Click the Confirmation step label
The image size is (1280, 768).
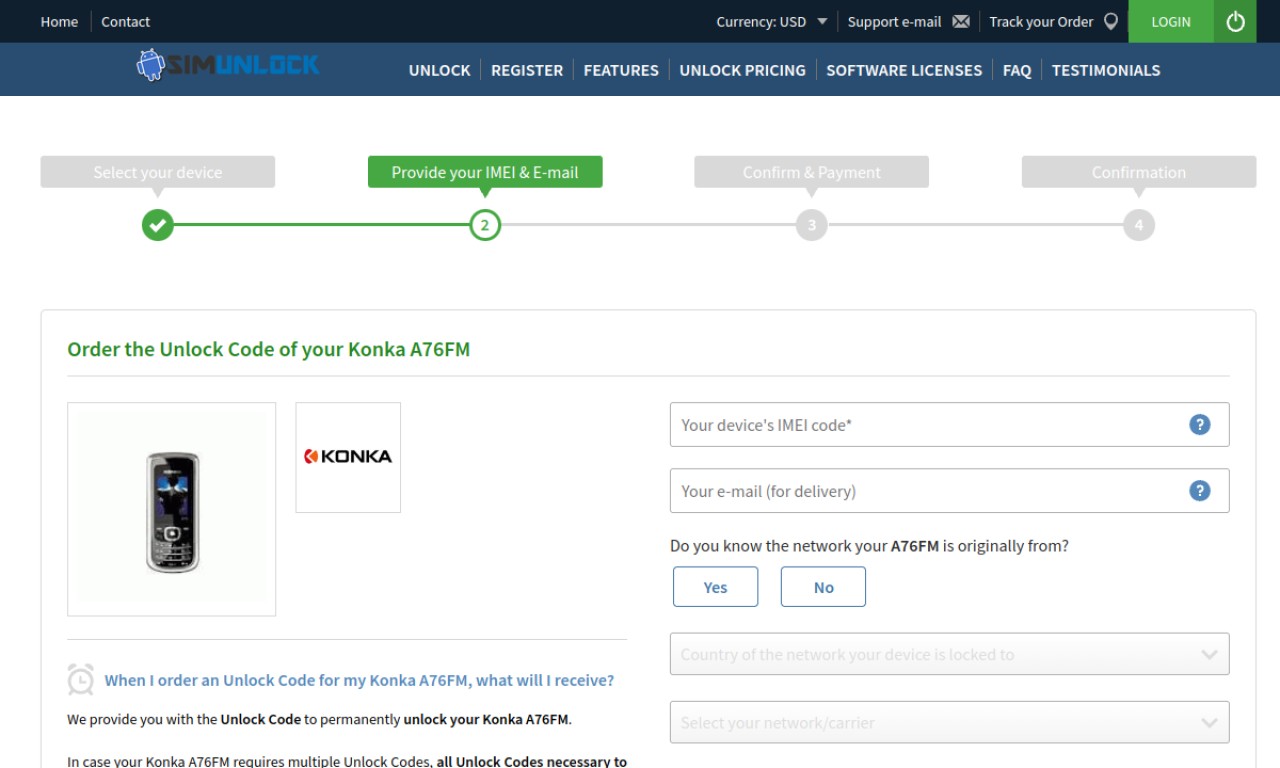[x=1139, y=172]
